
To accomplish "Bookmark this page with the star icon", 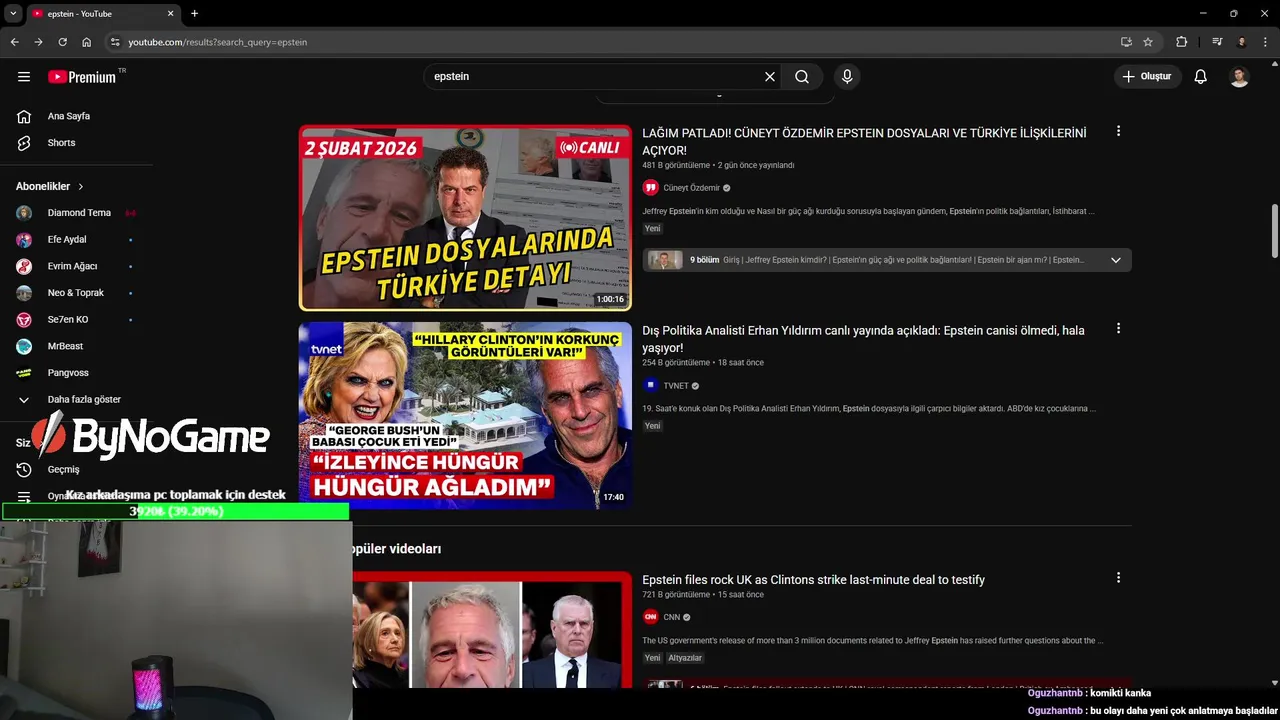I will click(1148, 42).
